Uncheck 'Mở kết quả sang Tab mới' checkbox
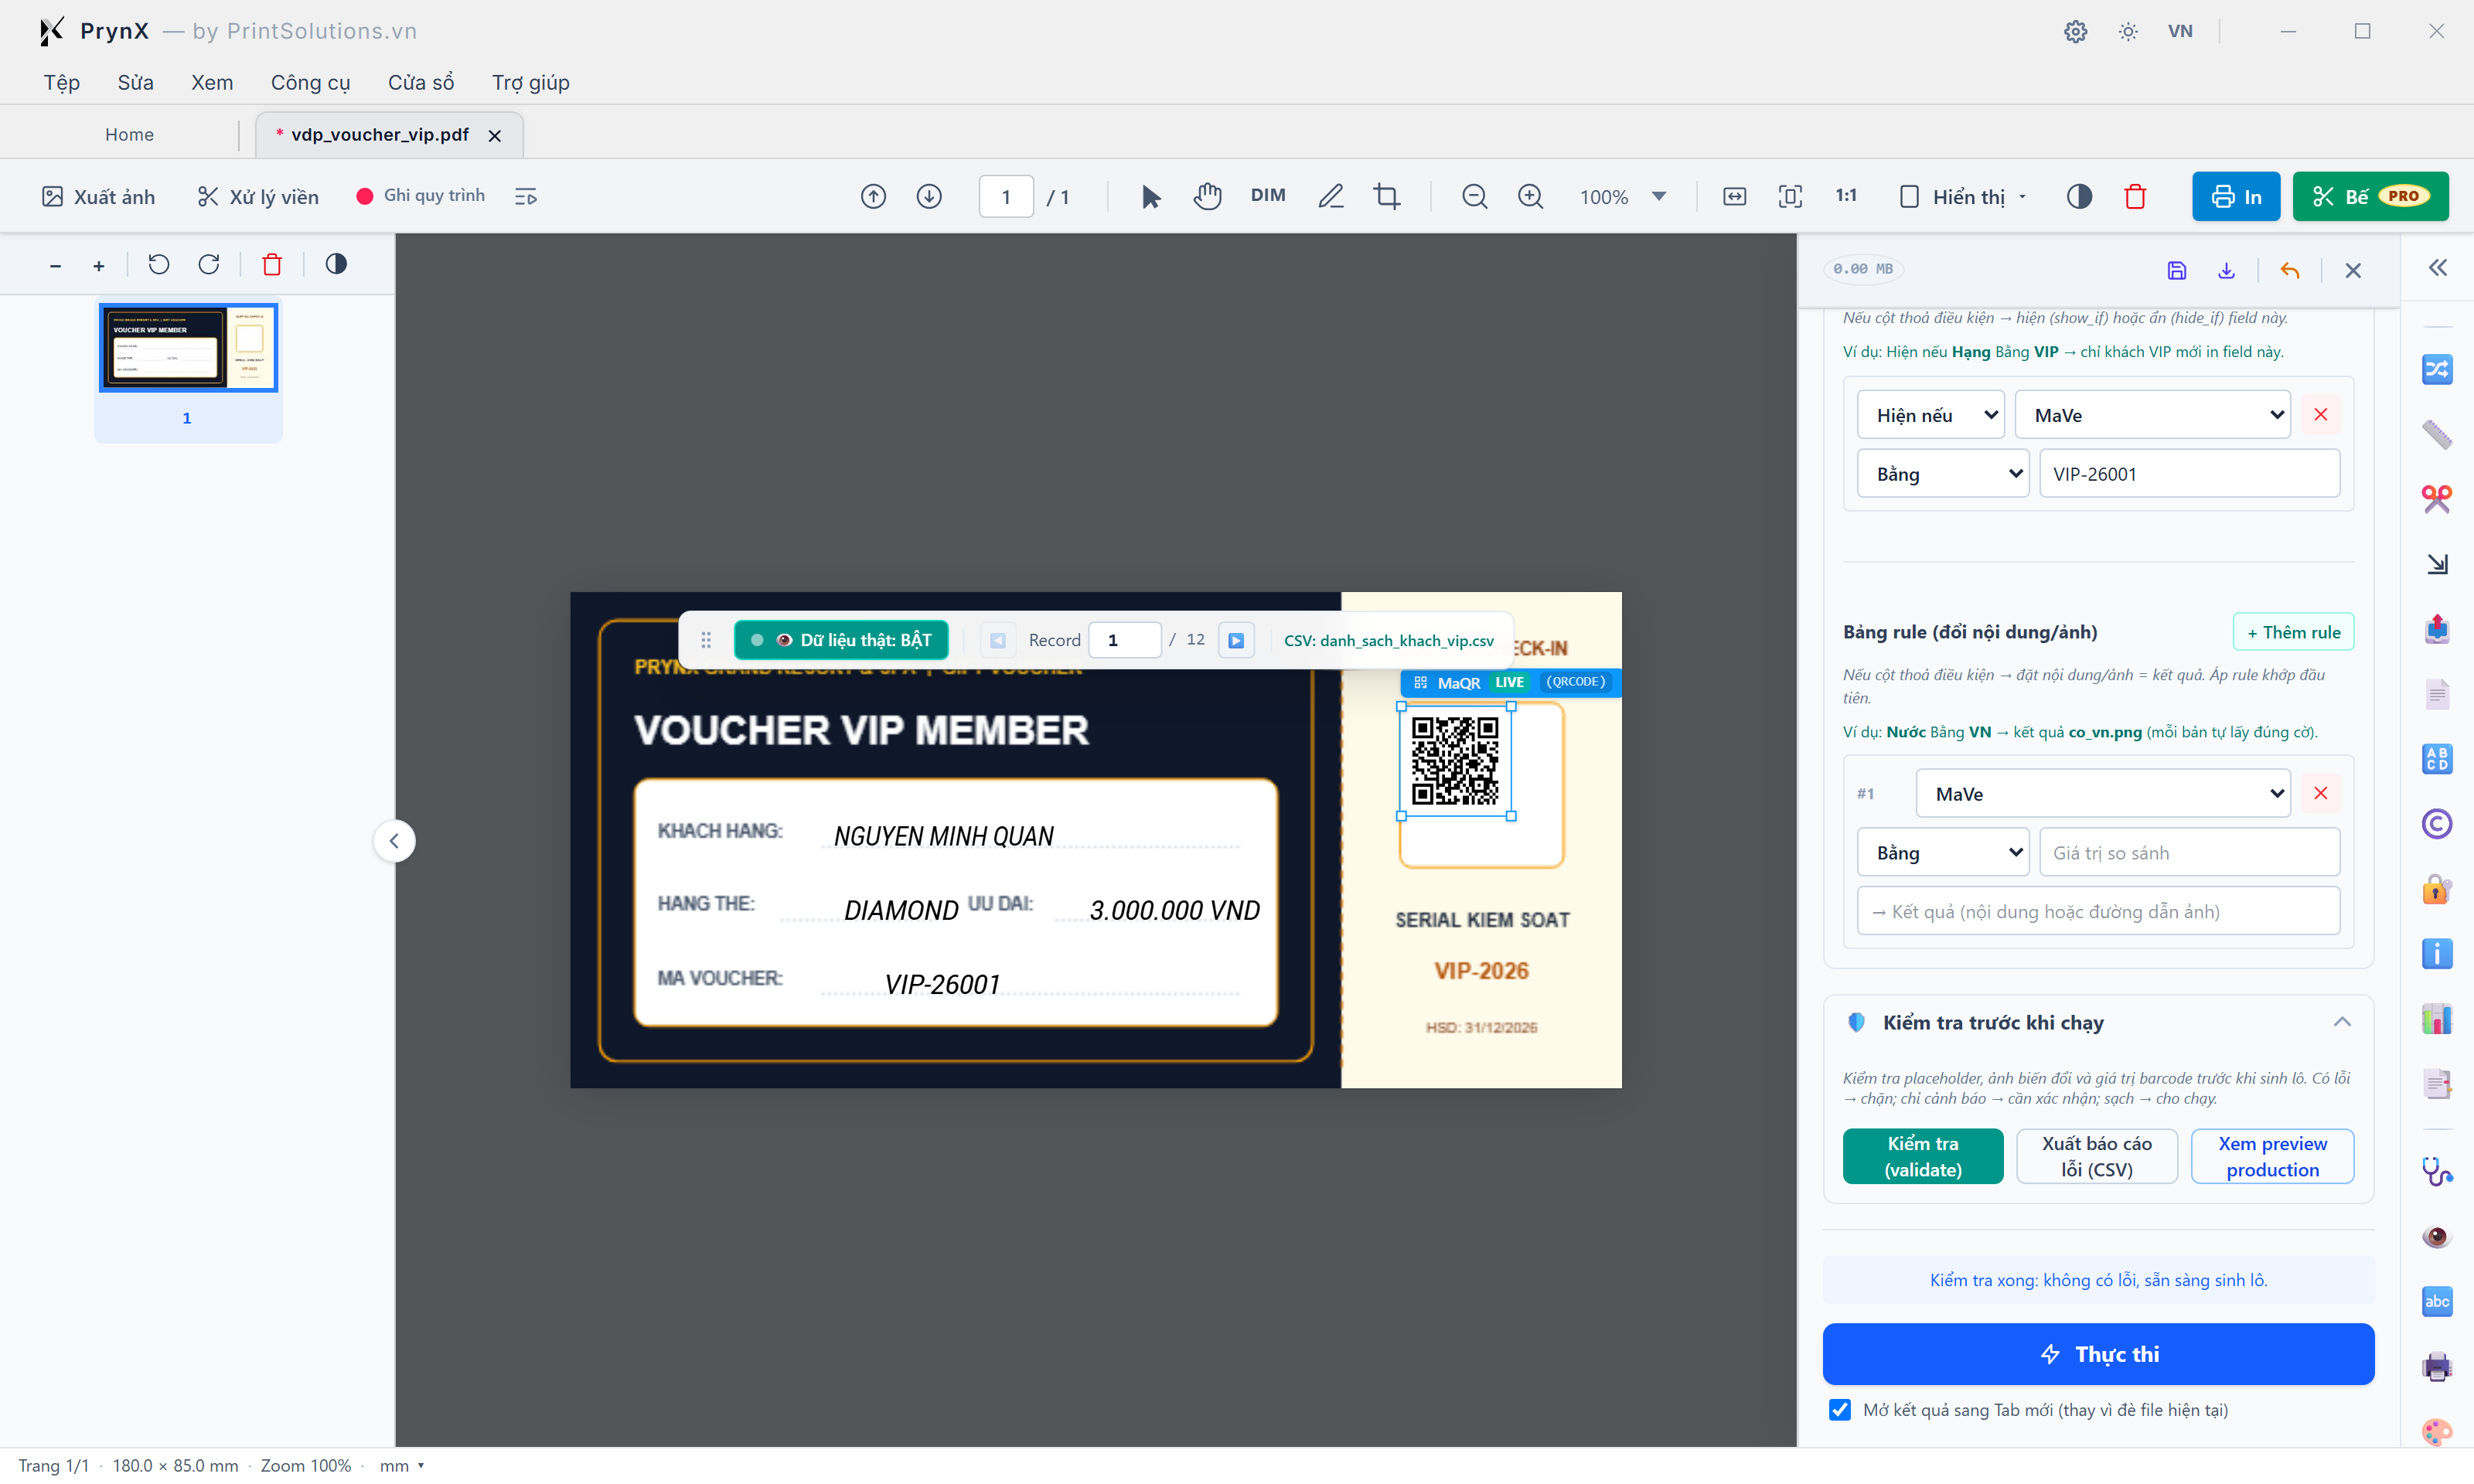The height and width of the screenshot is (1484, 2474). tap(1839, 1410)
